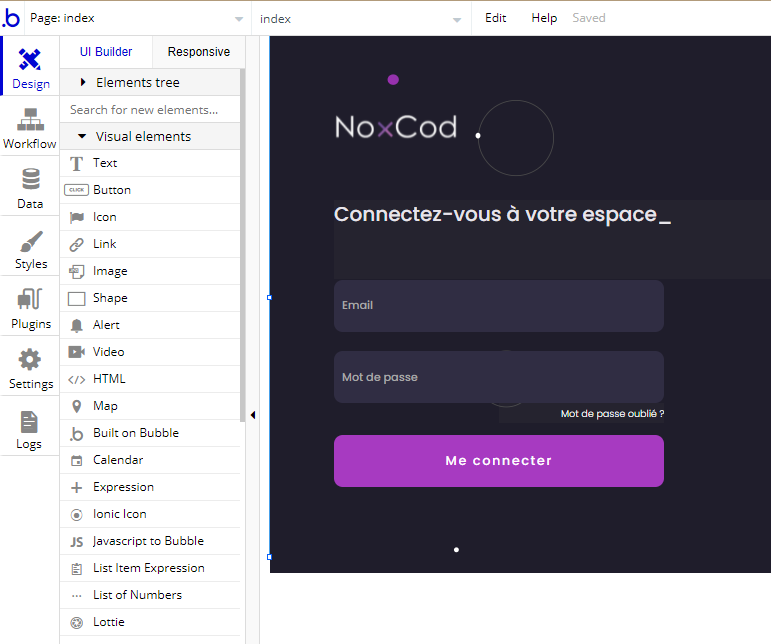The width and height of the screenshot is (771, 644).
Task: Open the Data section icon
Action: (30, 187)
